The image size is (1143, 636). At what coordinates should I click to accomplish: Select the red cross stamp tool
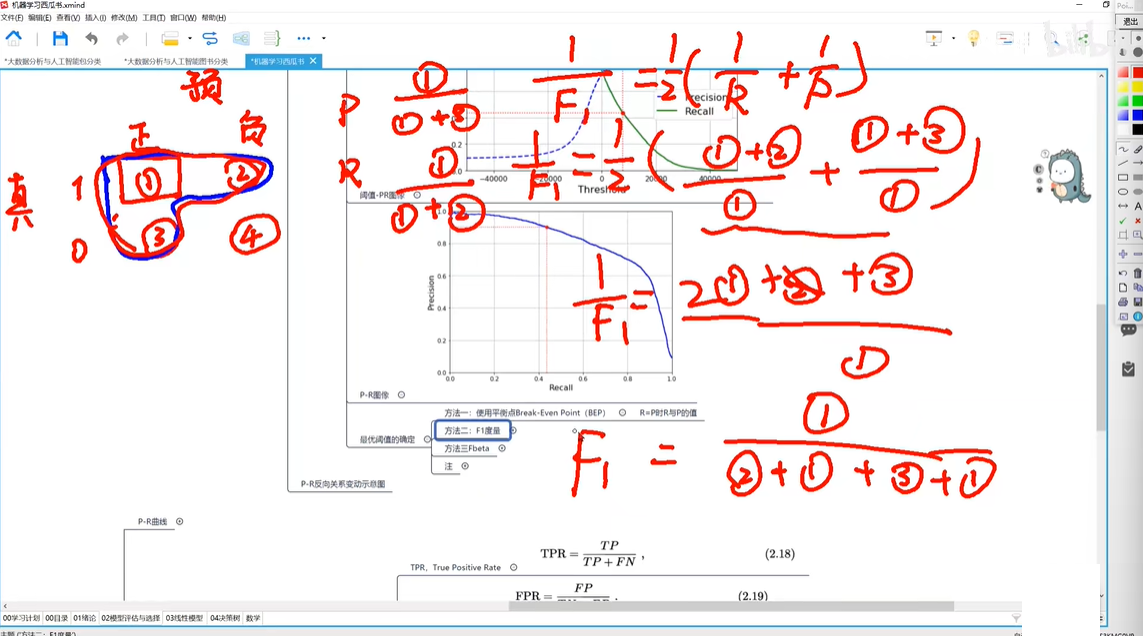click(x=1138, y=220)
